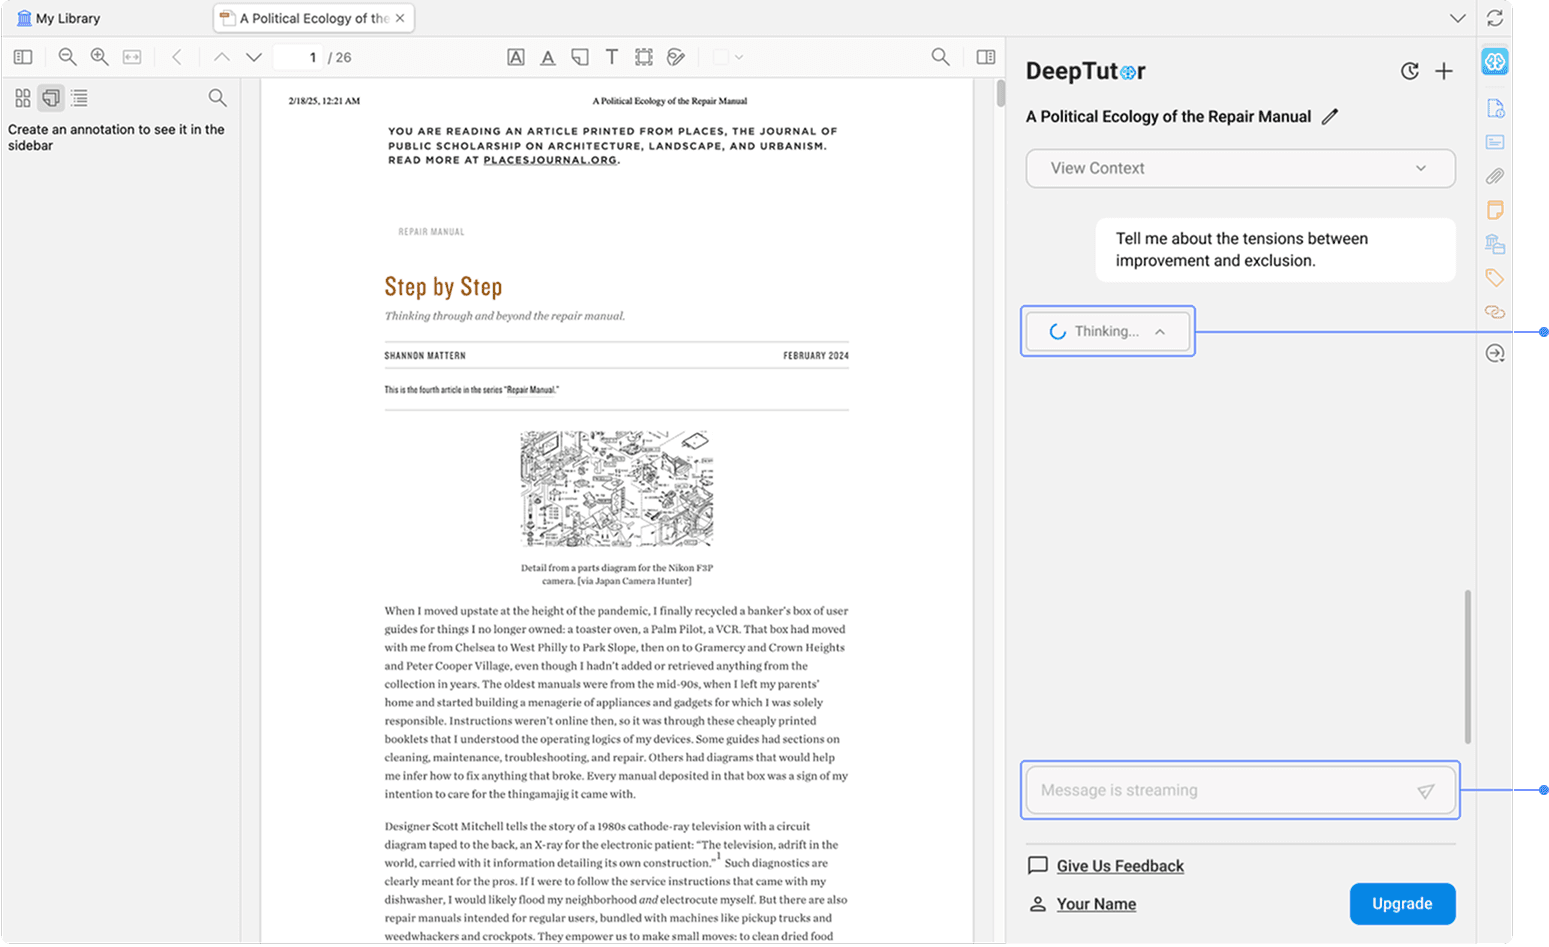
Task: Click the chat panel scrollbar
Action: (x=1467, y=667)
